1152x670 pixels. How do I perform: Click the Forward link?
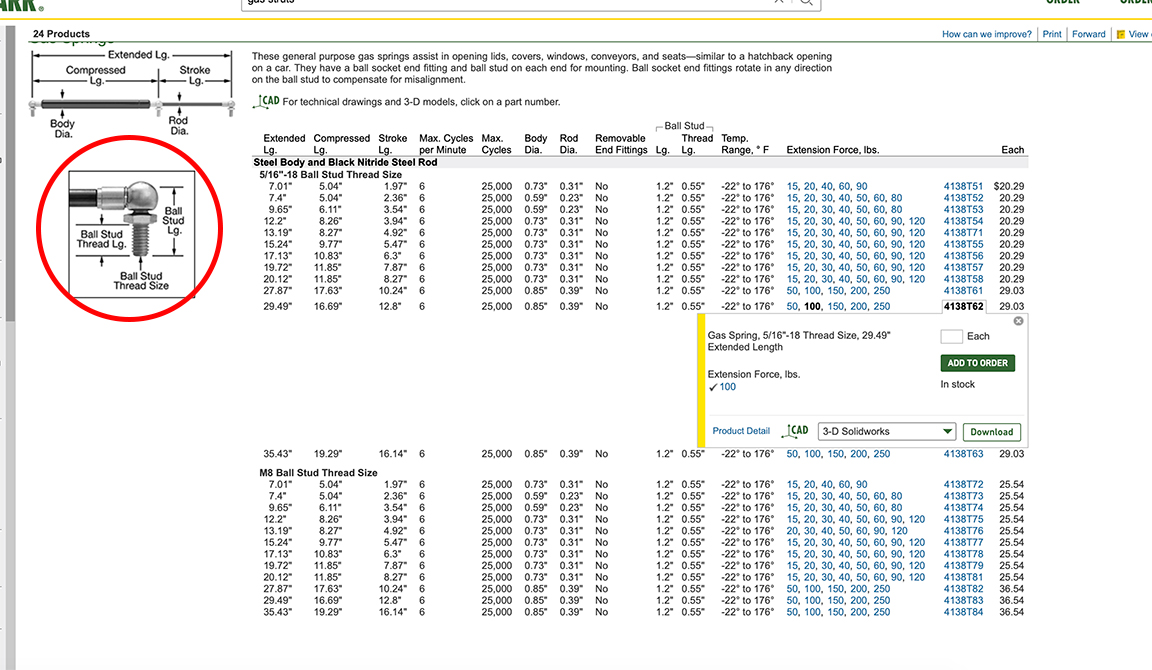(x=1088, y=35)
